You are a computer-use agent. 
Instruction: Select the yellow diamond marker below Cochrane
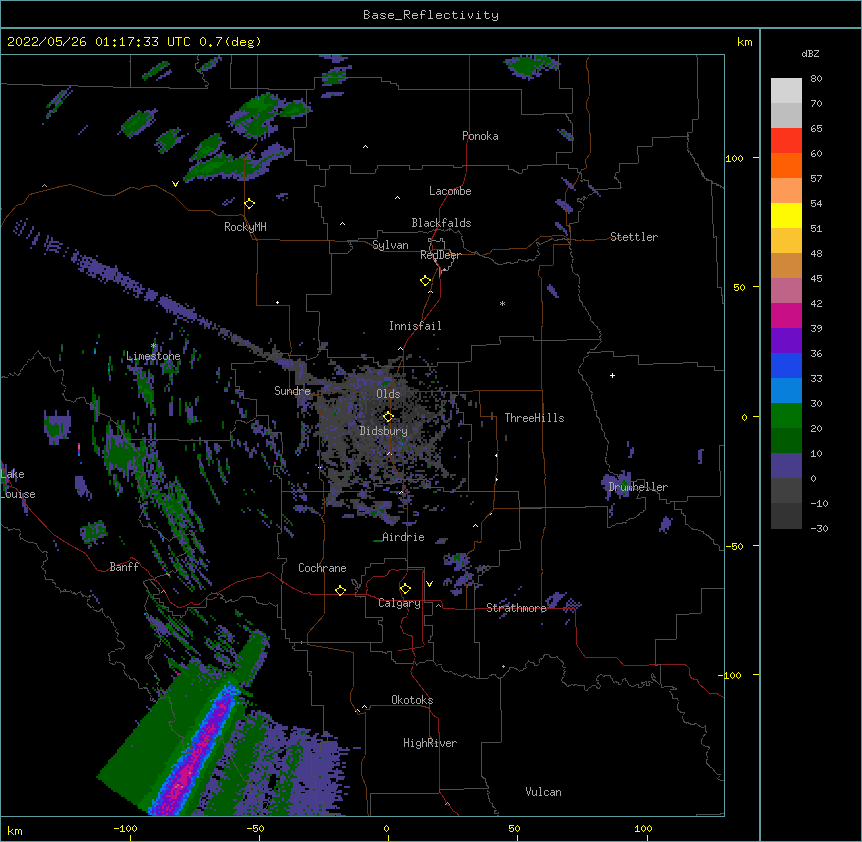tap(340, 590)
